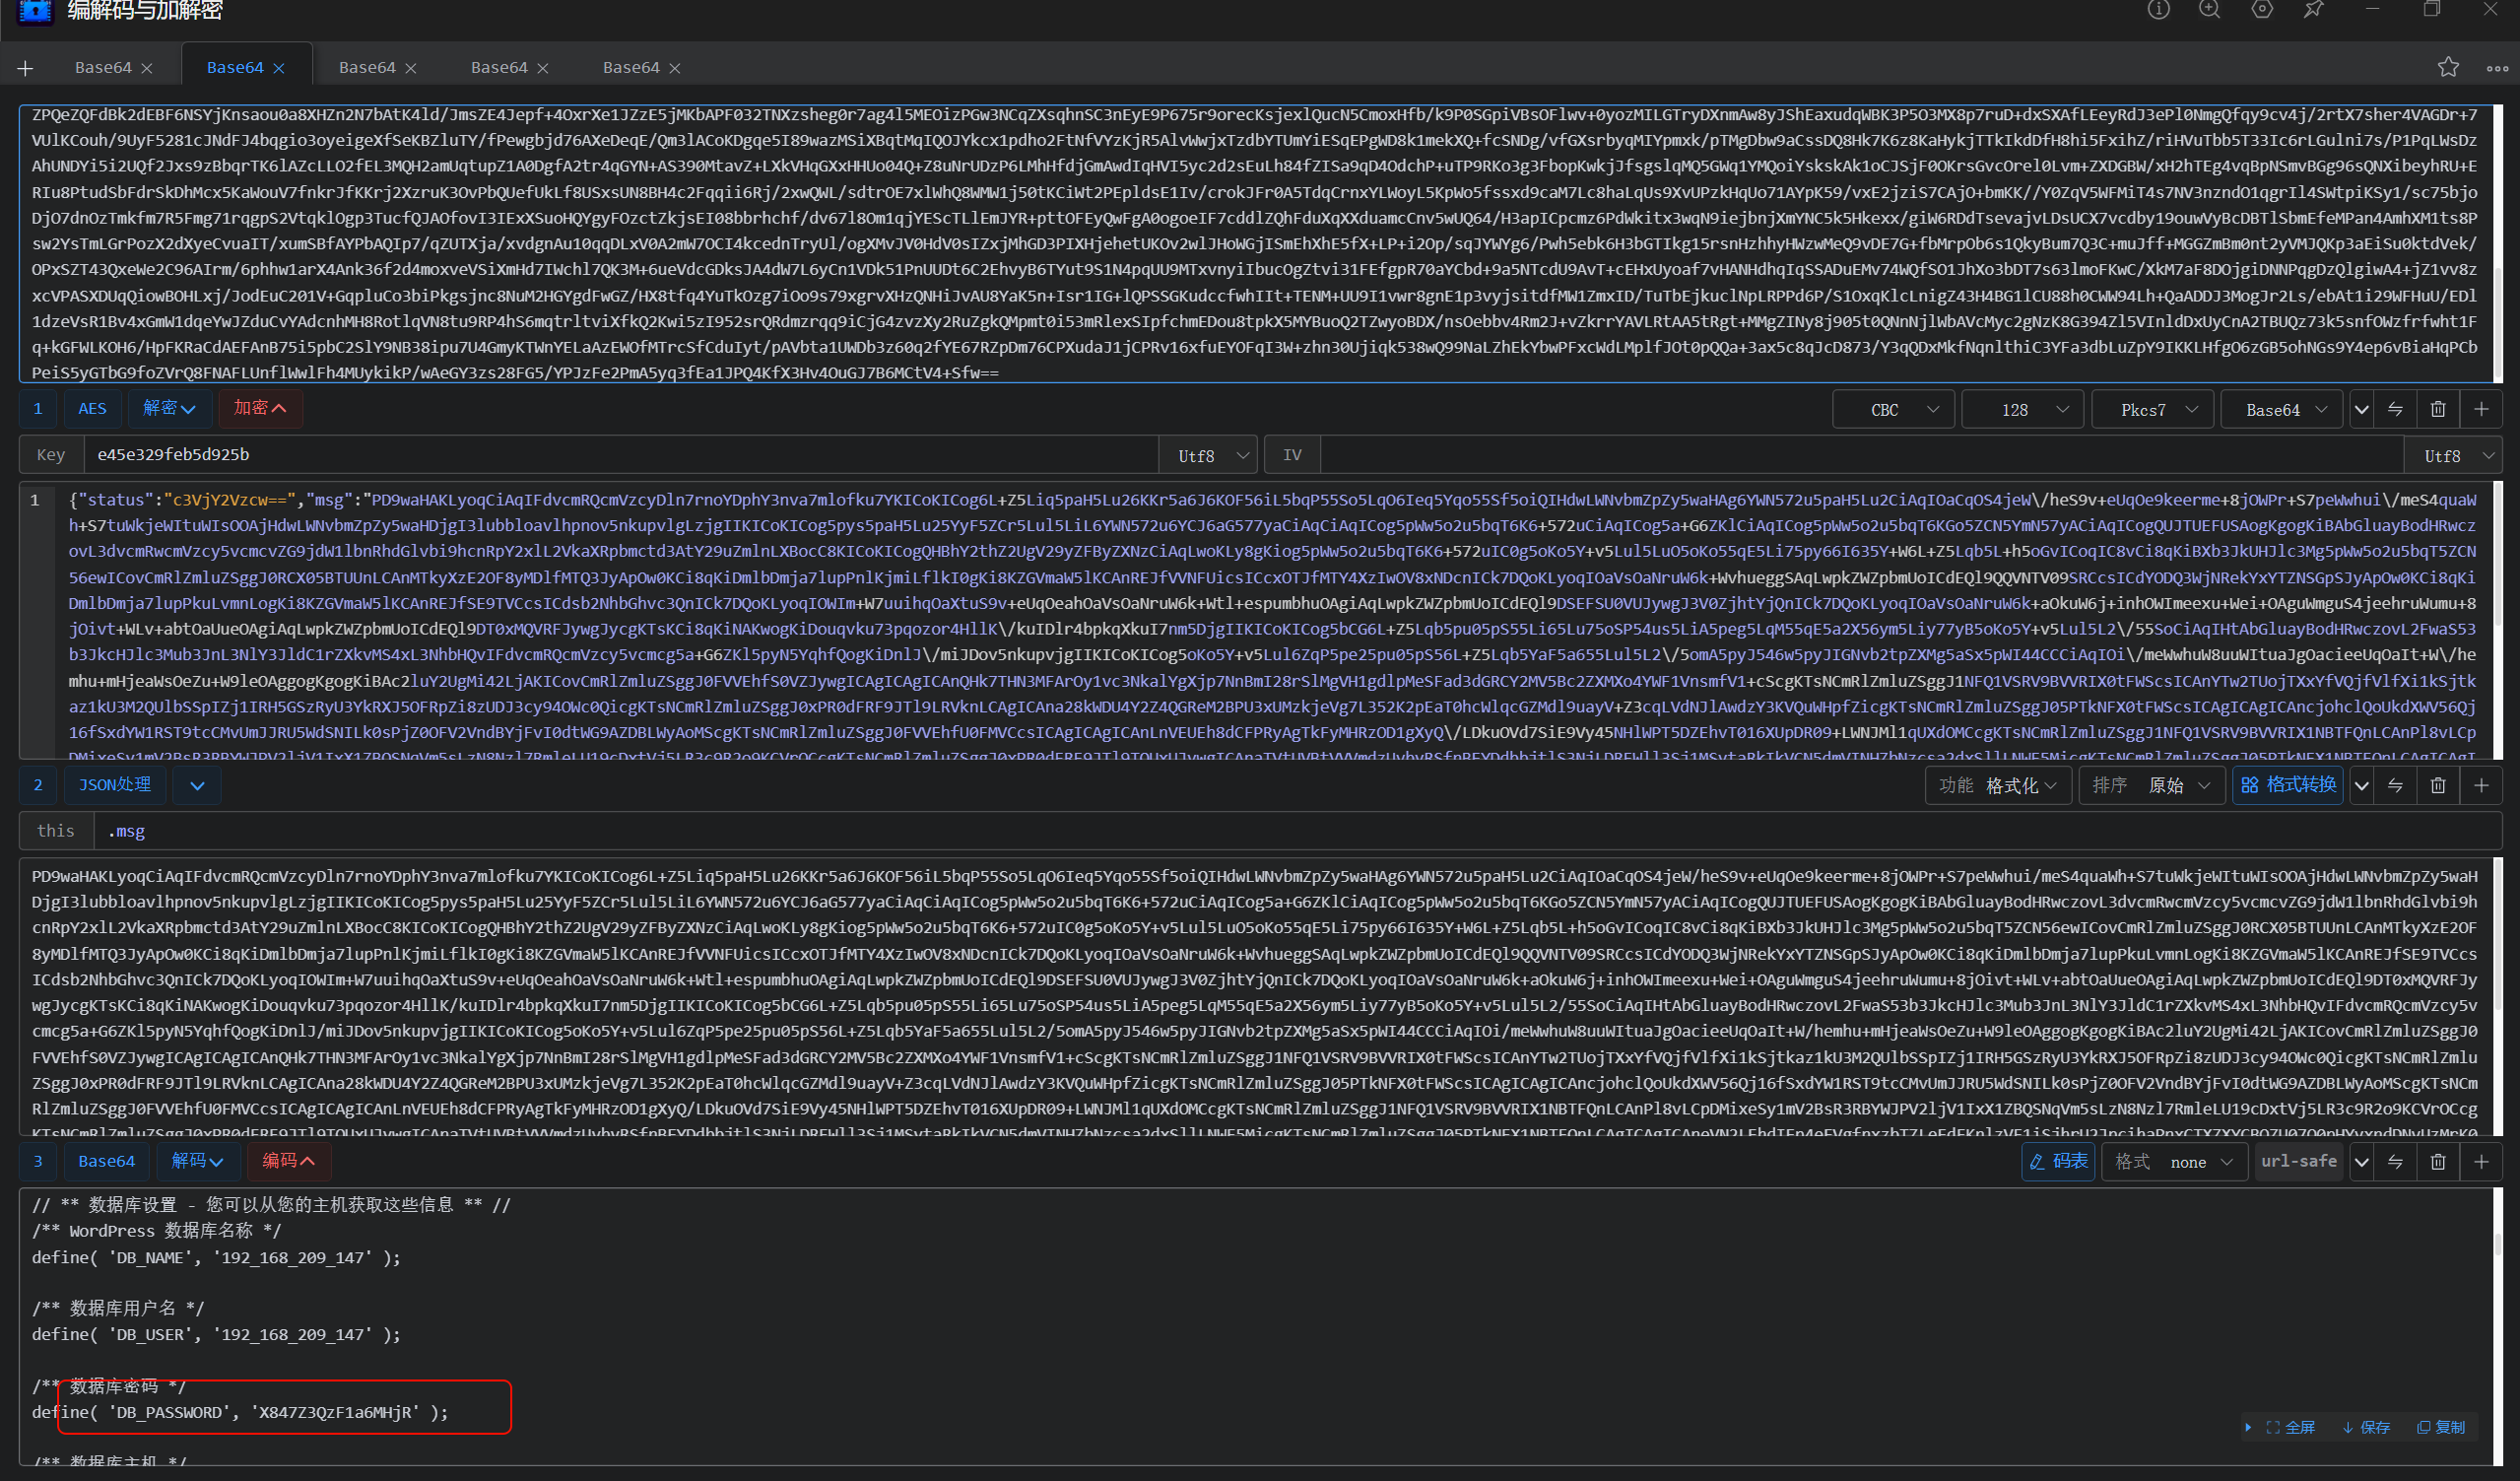Toggle 格式转换 button in JSON step
Image resolution: width=2520 pixels, height=1481 pixels.
pos(2288,785)
